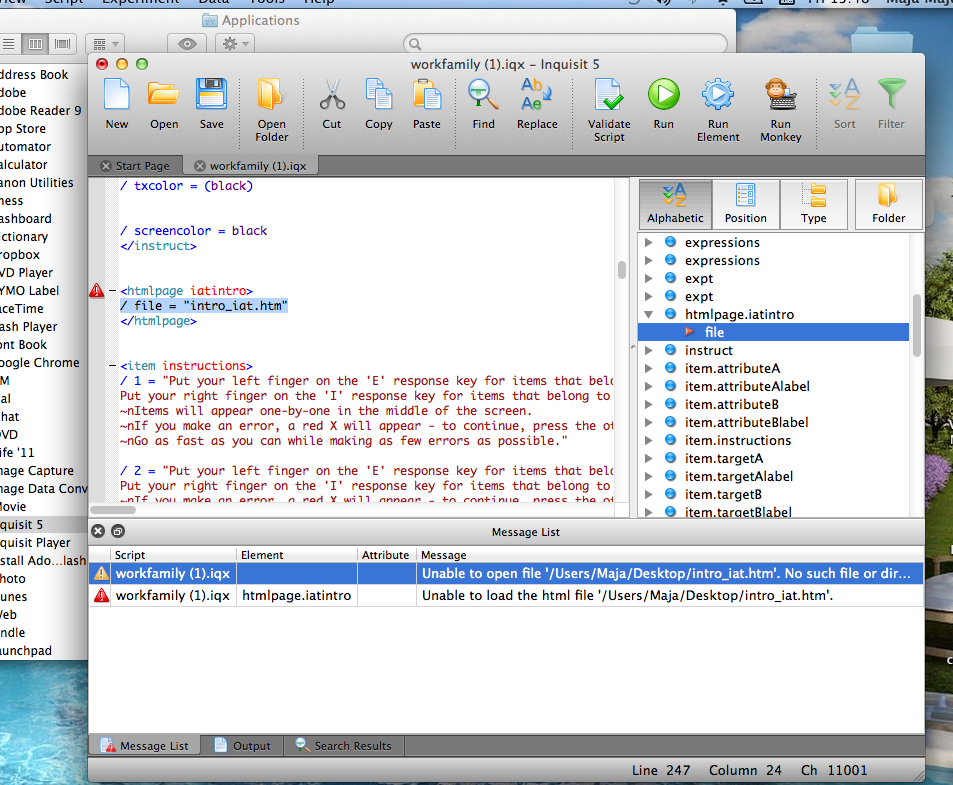
Task: Select 'Unable to load the html file' row
Action: point(506,595)
